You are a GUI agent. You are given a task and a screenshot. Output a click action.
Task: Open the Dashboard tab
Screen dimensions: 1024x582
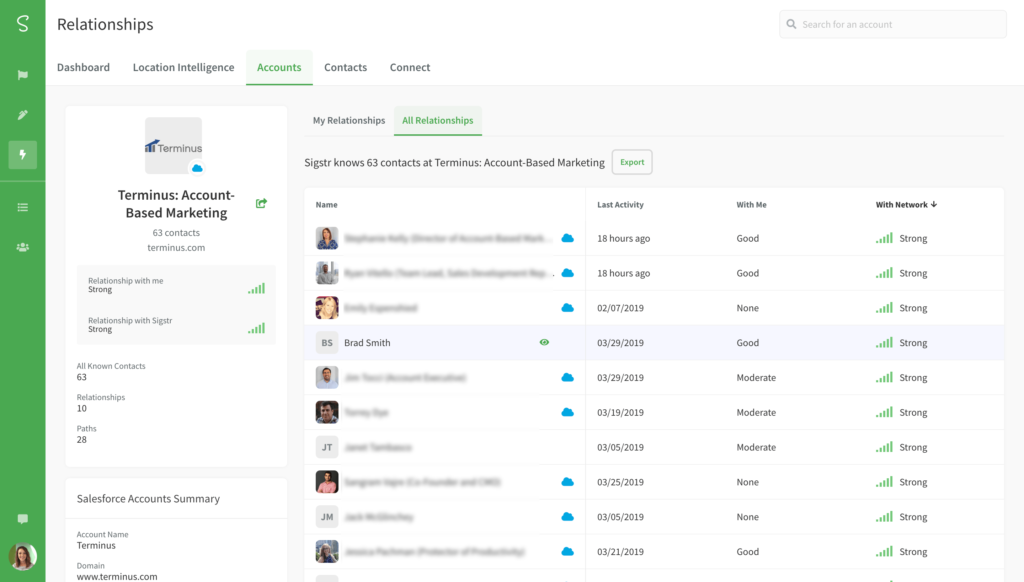(84, 67)
